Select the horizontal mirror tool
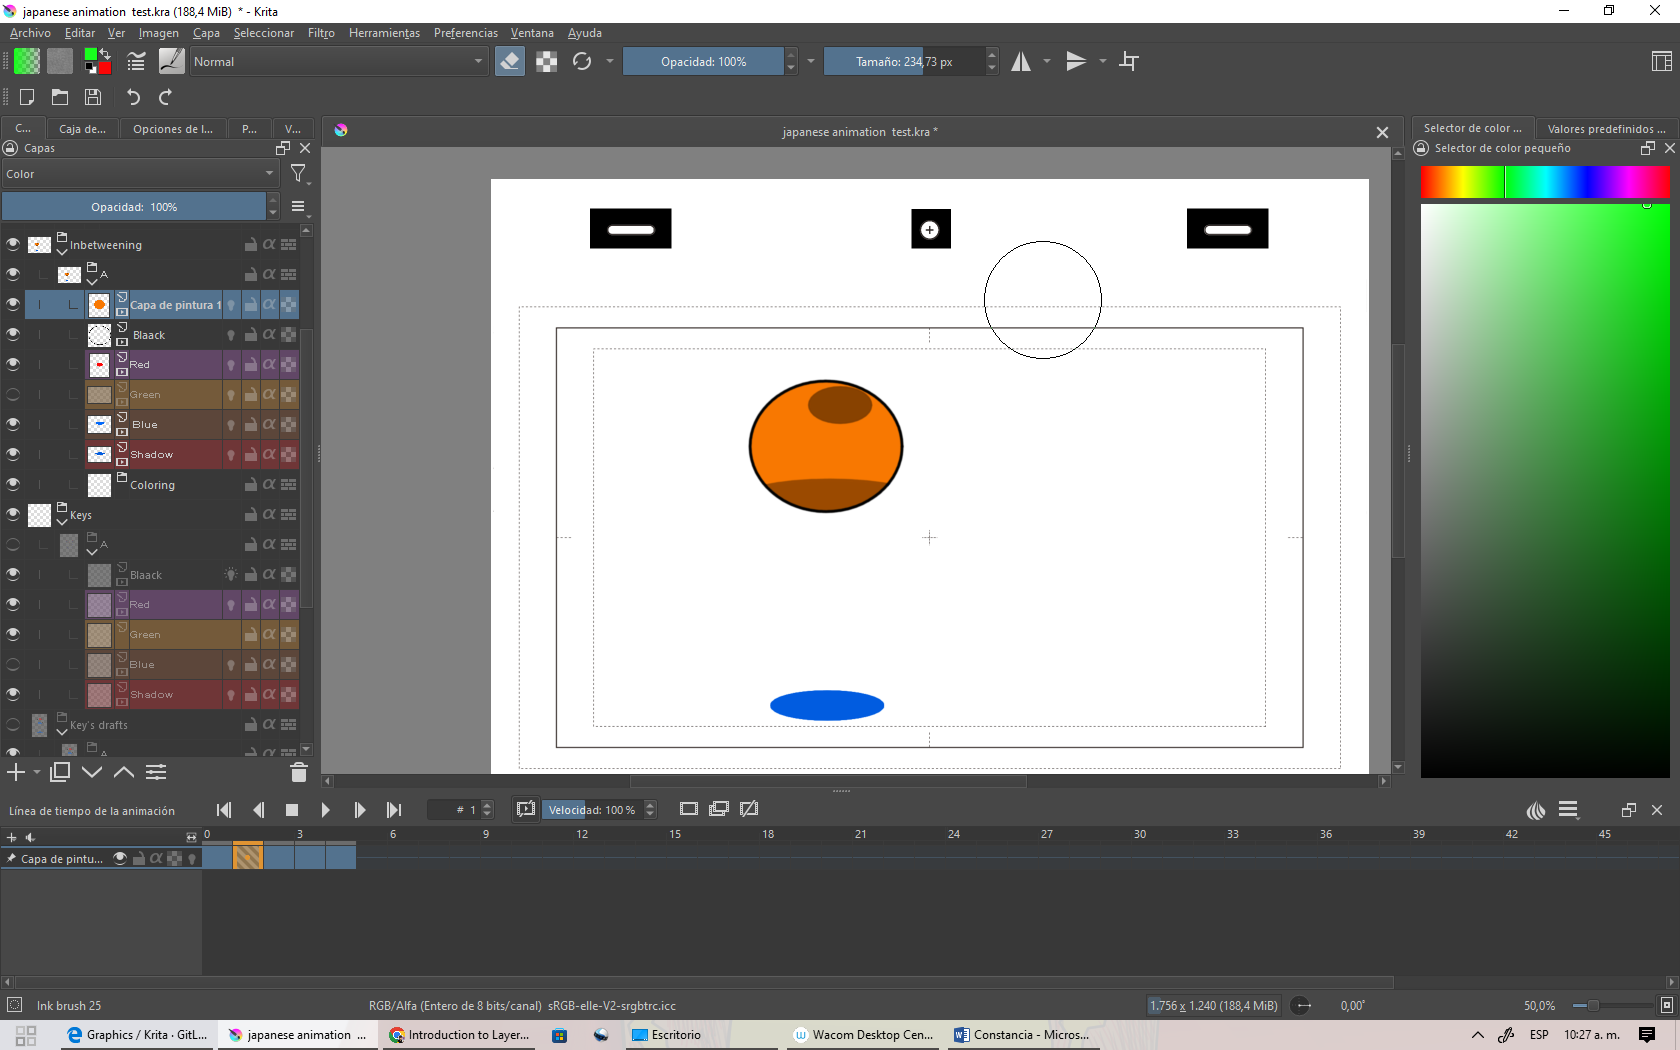This screenshot has height=1050, width=1680. (x=1020, y=62)
